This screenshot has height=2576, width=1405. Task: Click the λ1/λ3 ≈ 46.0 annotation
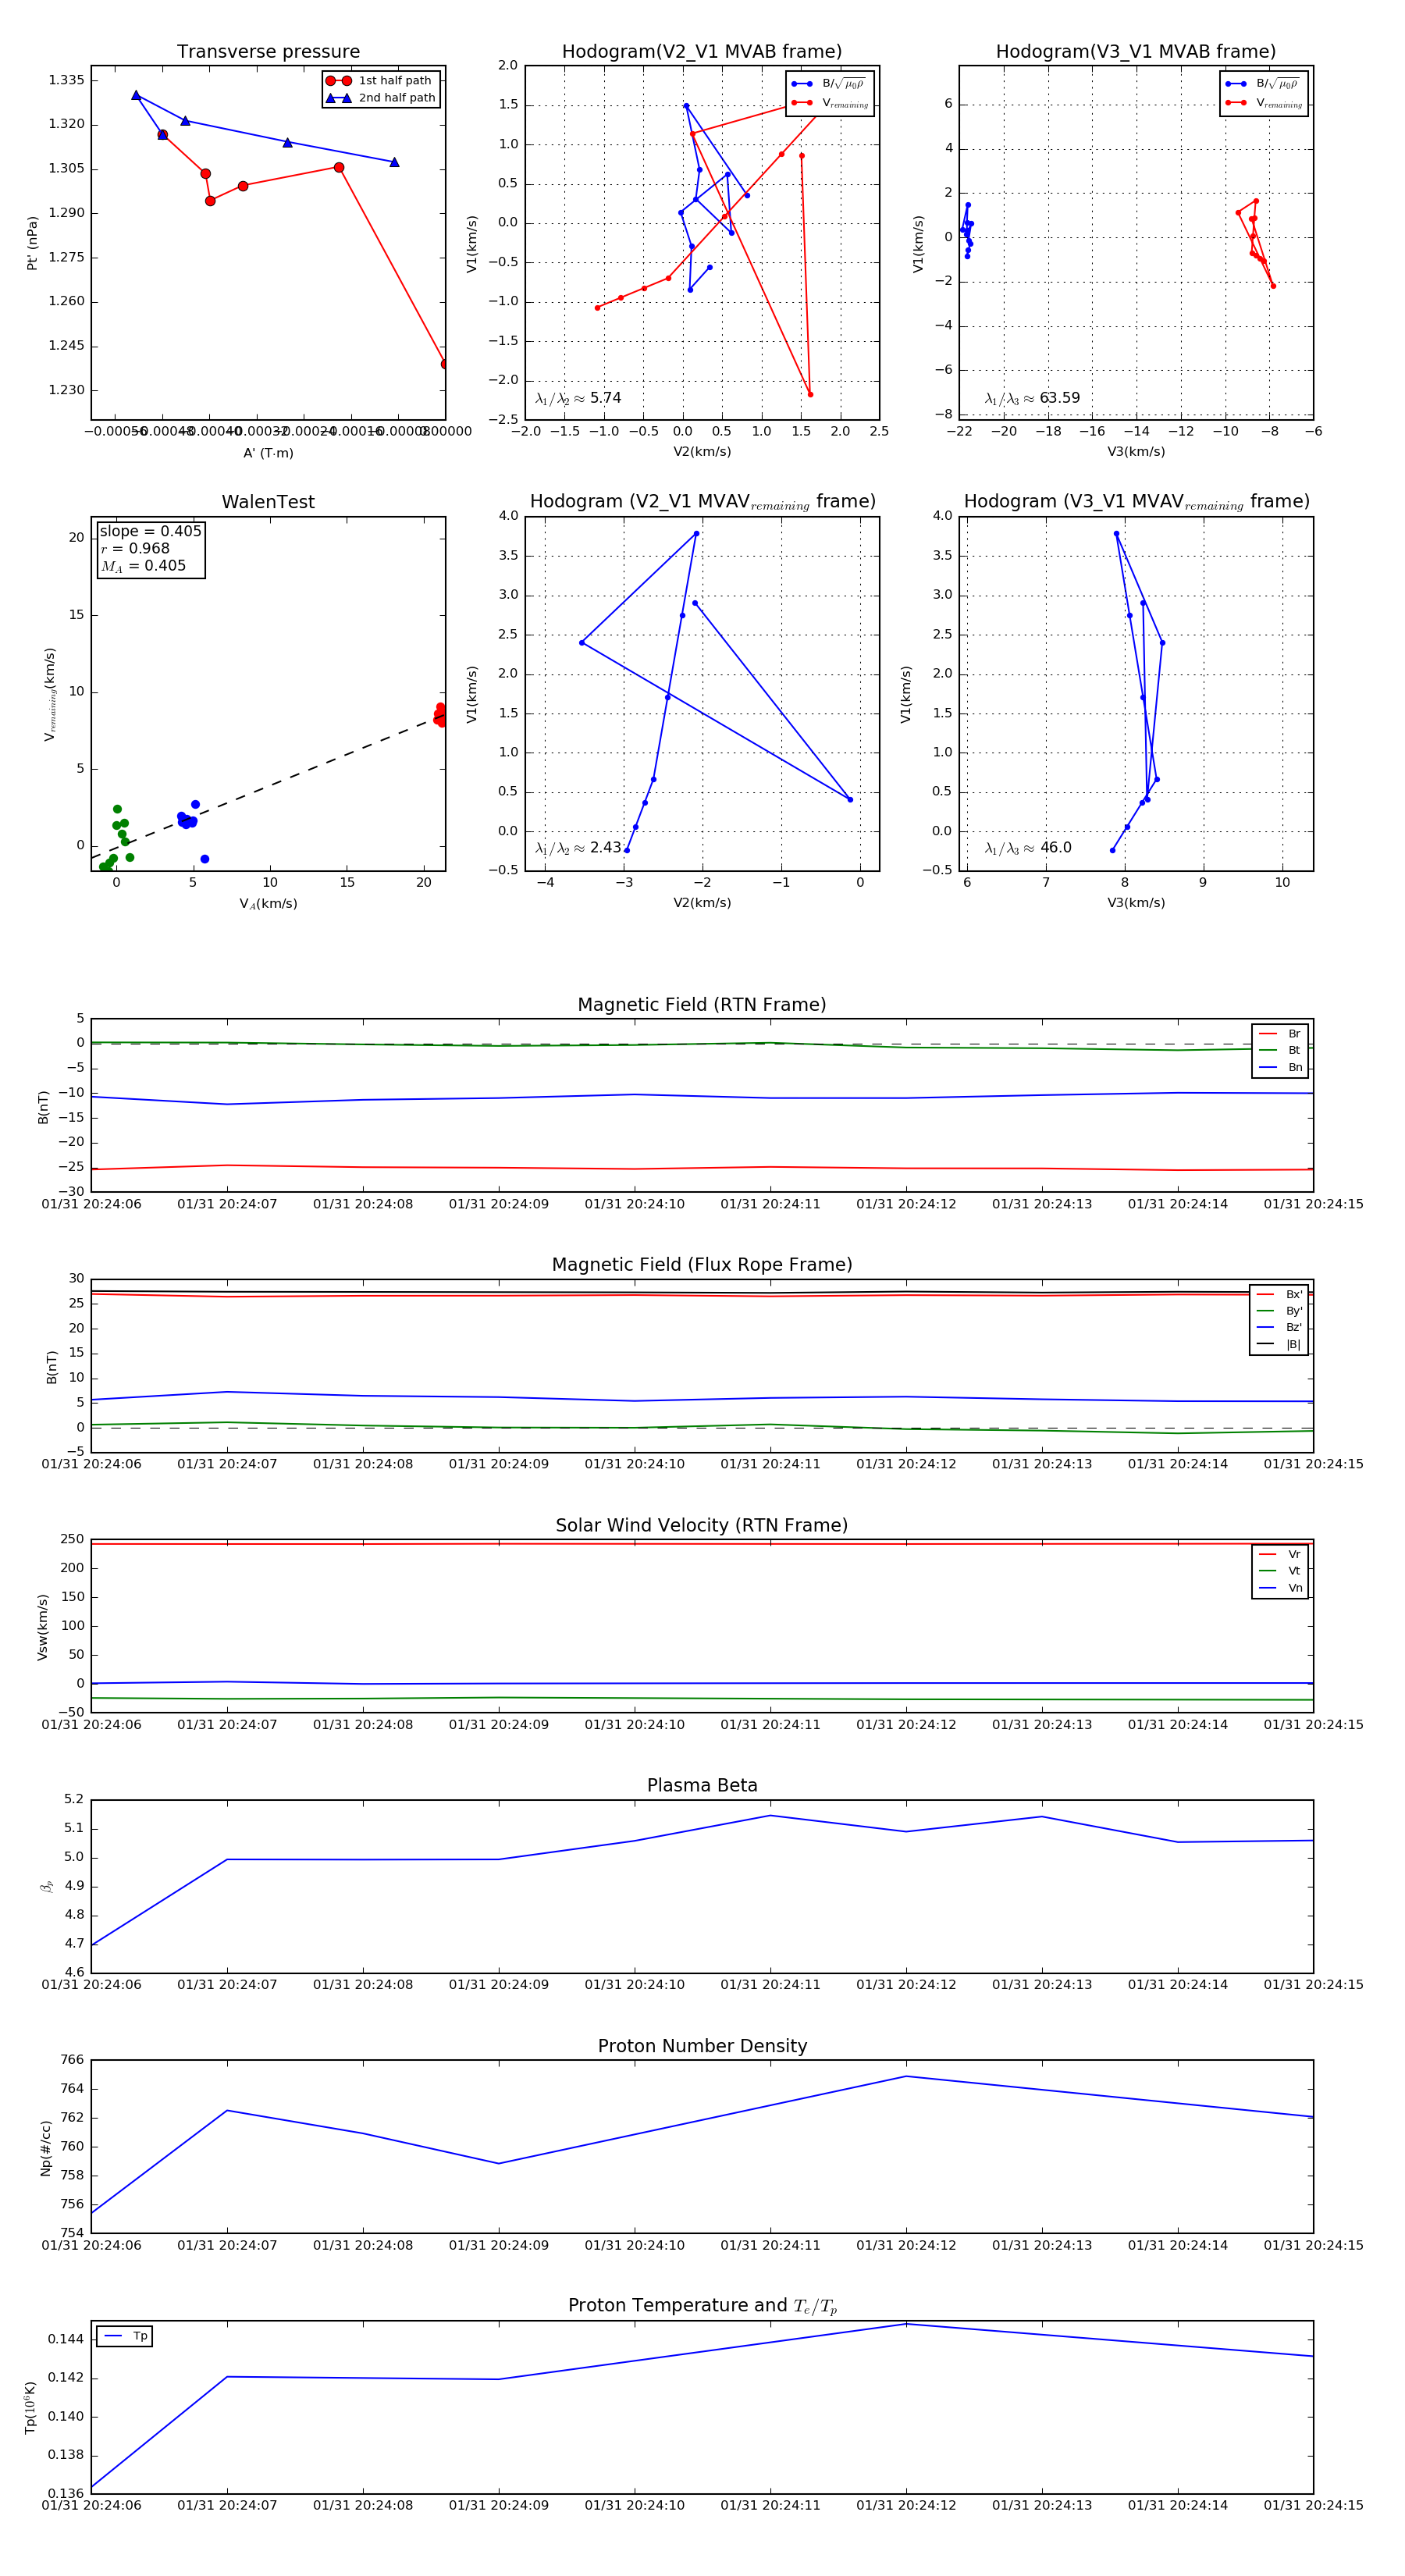[1028, 848]
